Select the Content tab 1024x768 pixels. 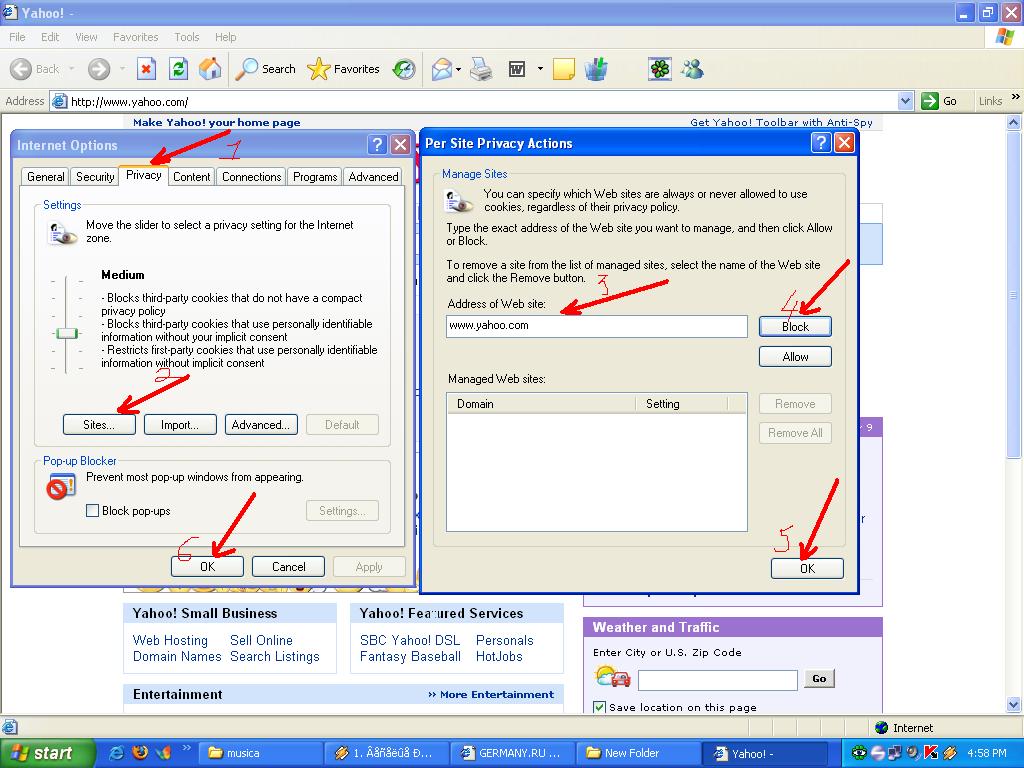click(x=191, y=177)
